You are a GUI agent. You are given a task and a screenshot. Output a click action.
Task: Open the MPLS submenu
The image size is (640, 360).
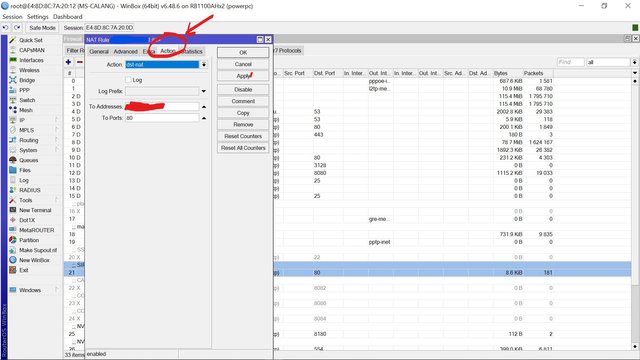[27, 130]
